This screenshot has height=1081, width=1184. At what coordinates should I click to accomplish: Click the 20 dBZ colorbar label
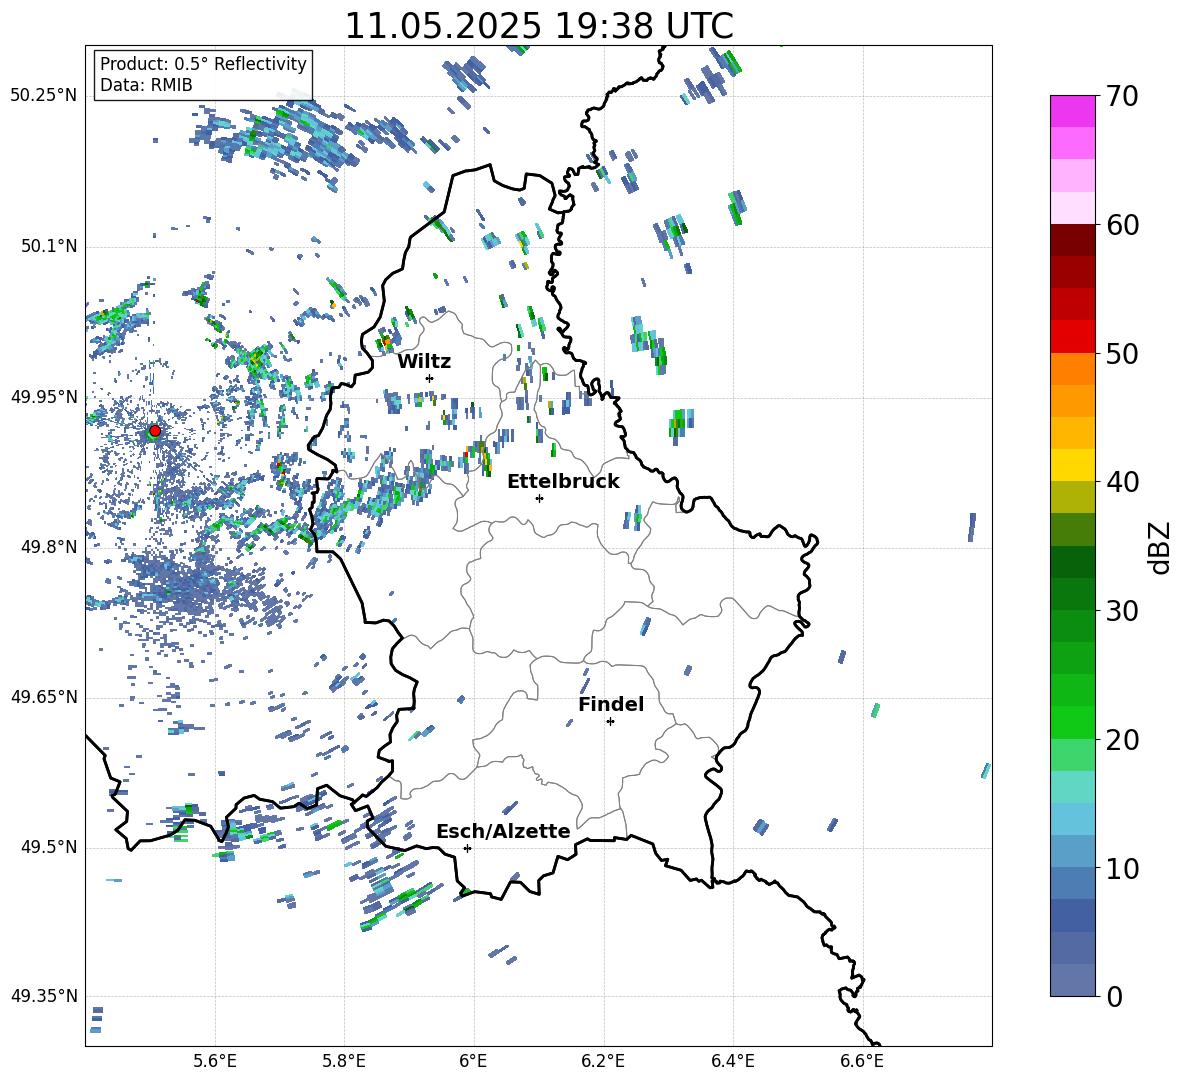pos(1121,740)
